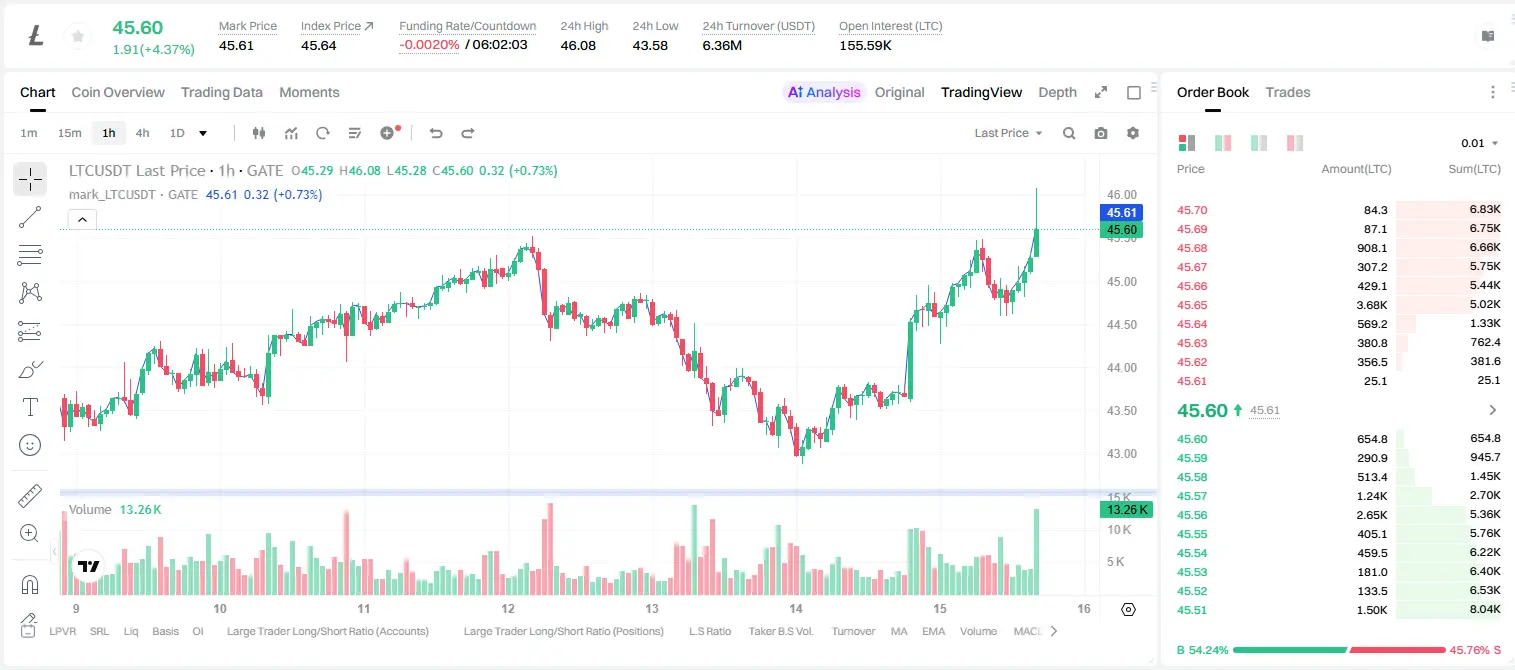1515x670 pixels.
Task: Expand the 0.01 price precision dropdown
Action: (1480, 143)
